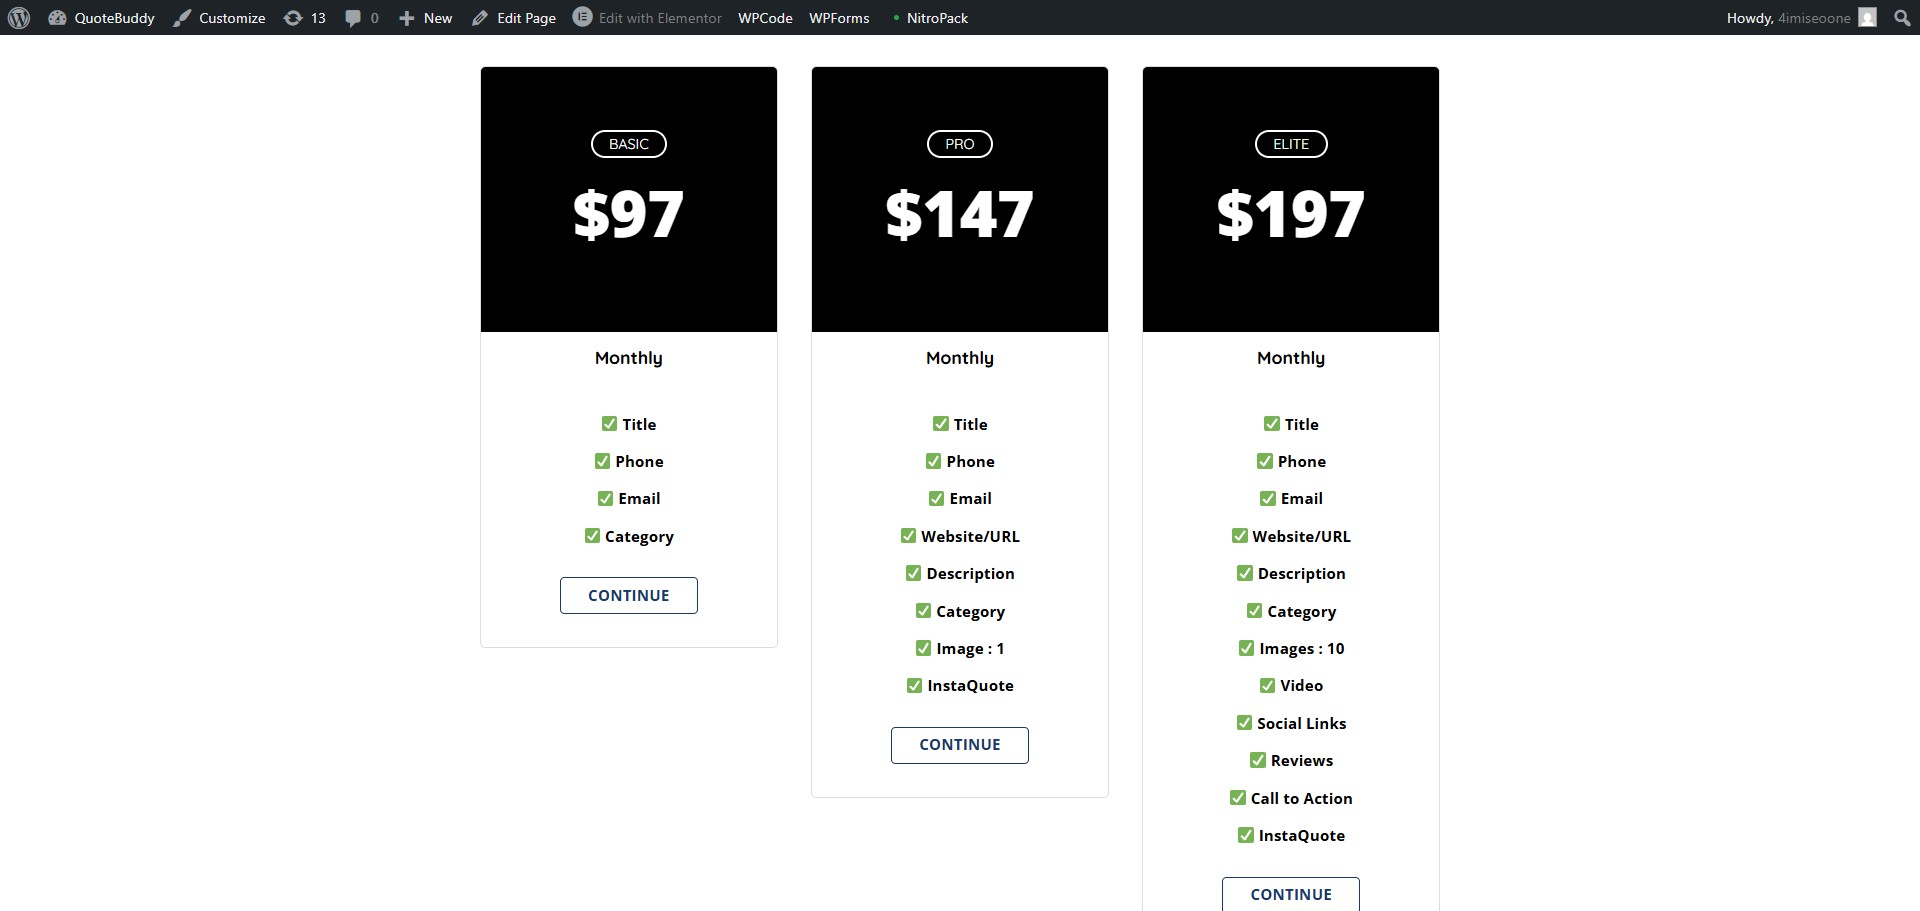Click the ELITE plan badge

[1290, 144]
